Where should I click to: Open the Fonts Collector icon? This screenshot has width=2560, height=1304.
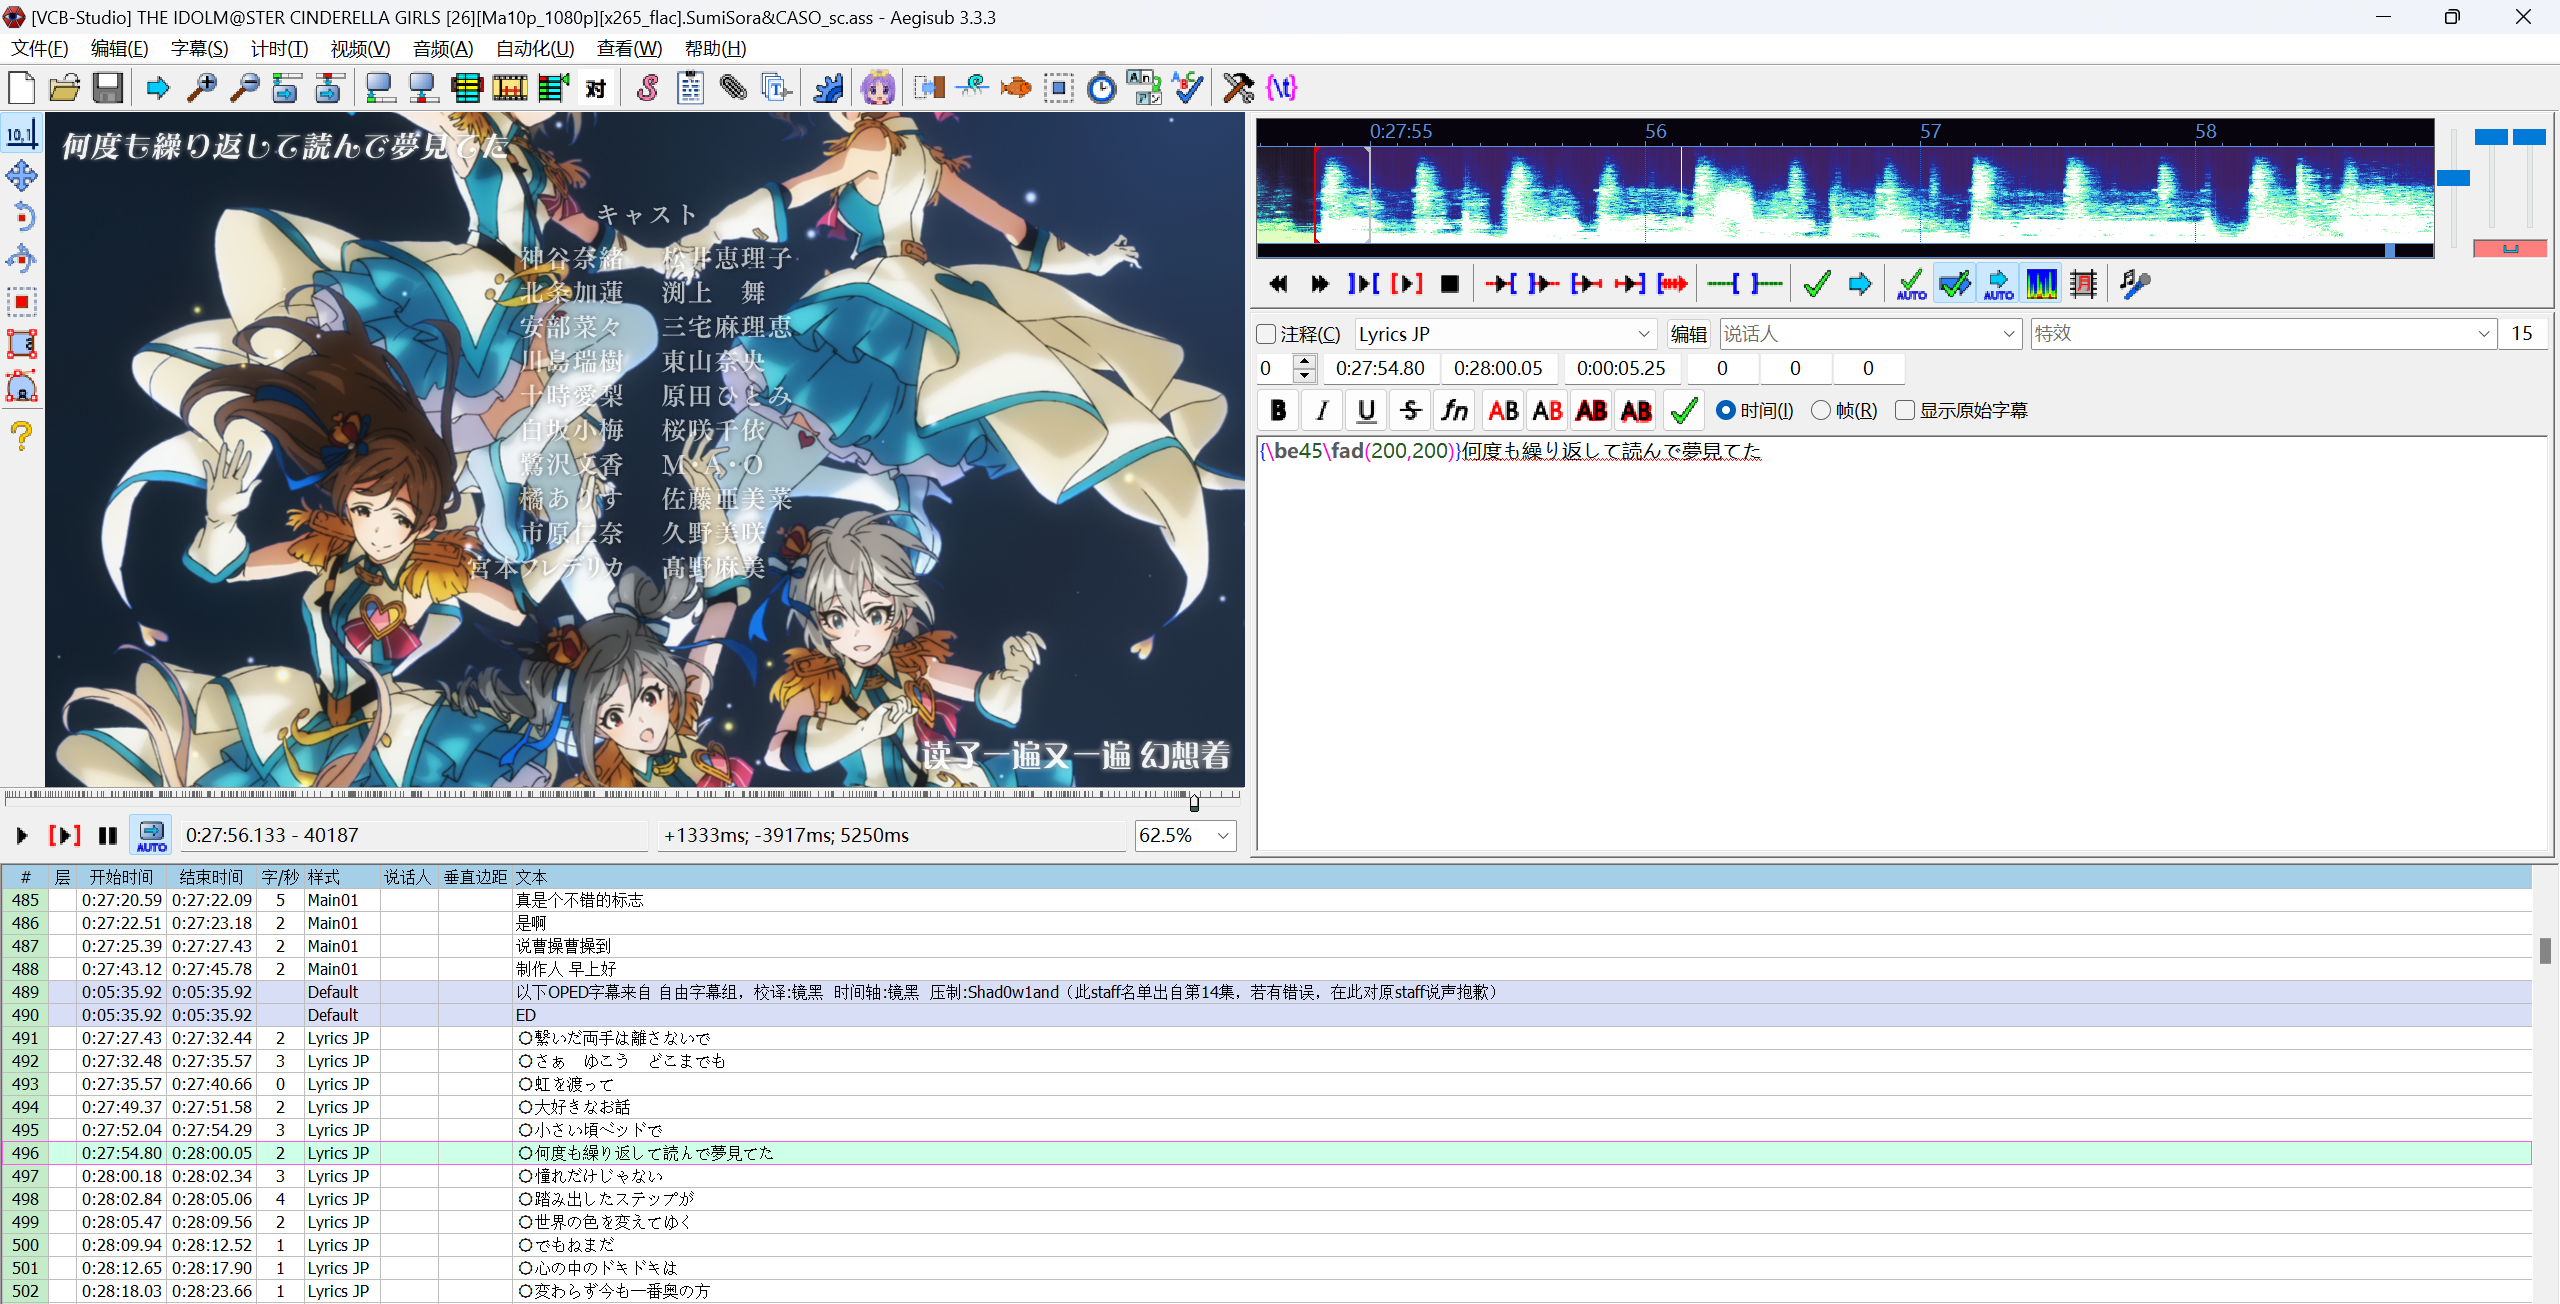[x=776, y=88]
